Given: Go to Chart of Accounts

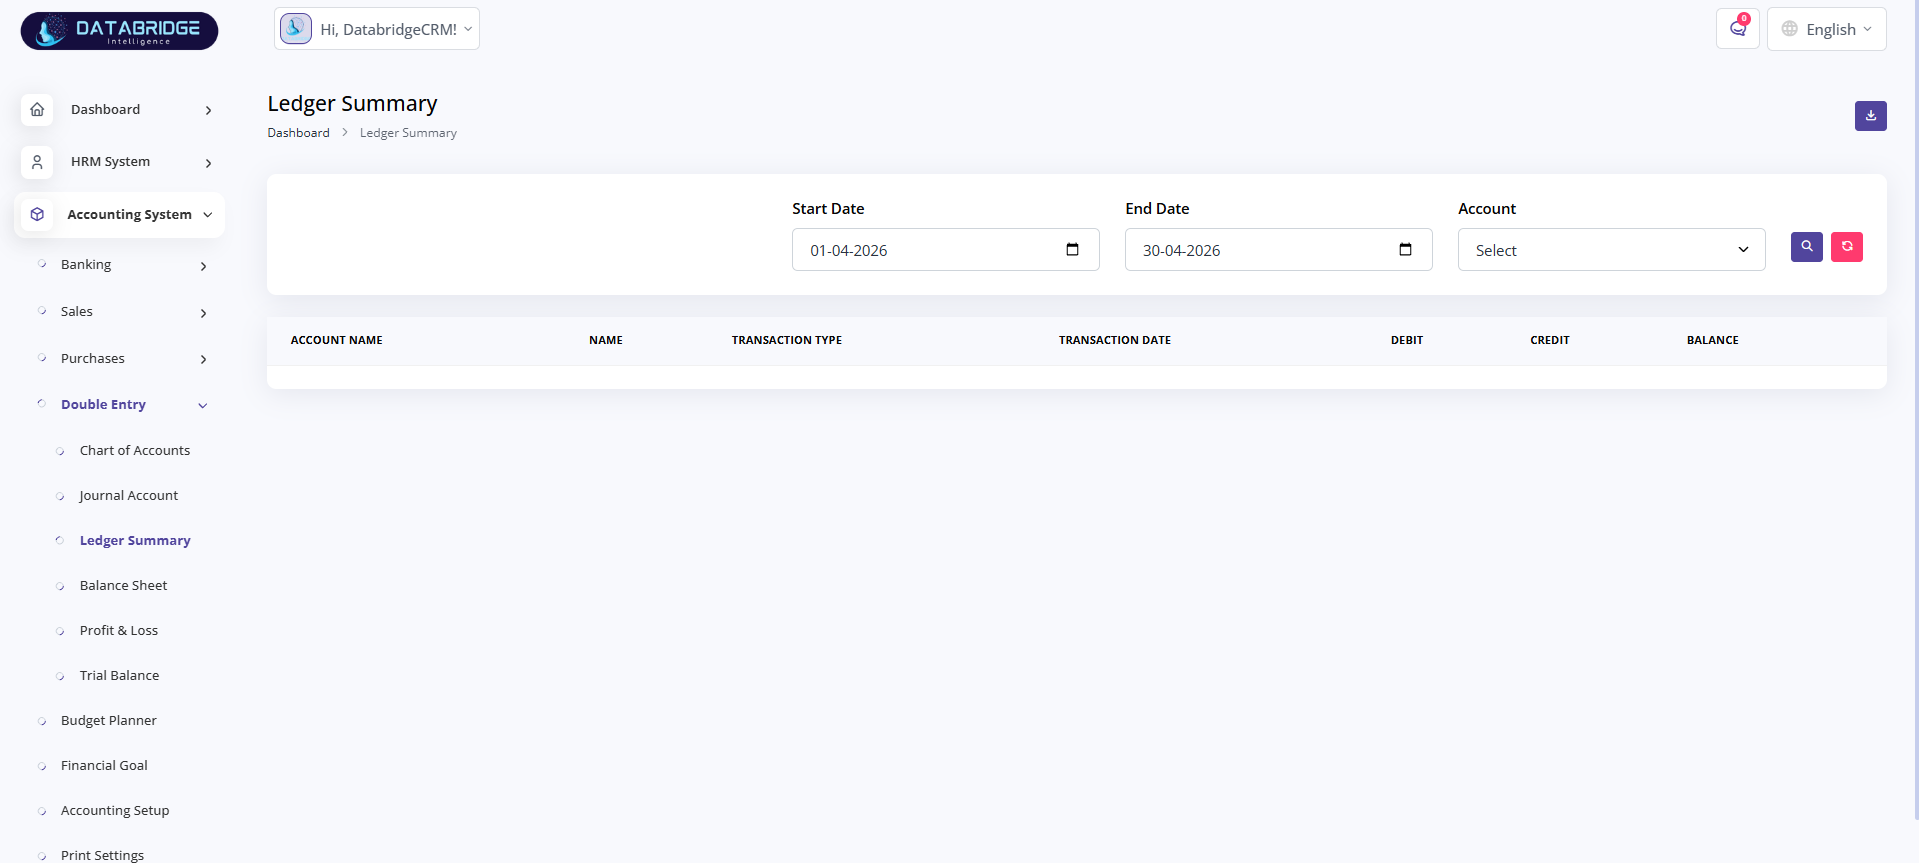Looking at the screenshot, I should click(135, 451).
